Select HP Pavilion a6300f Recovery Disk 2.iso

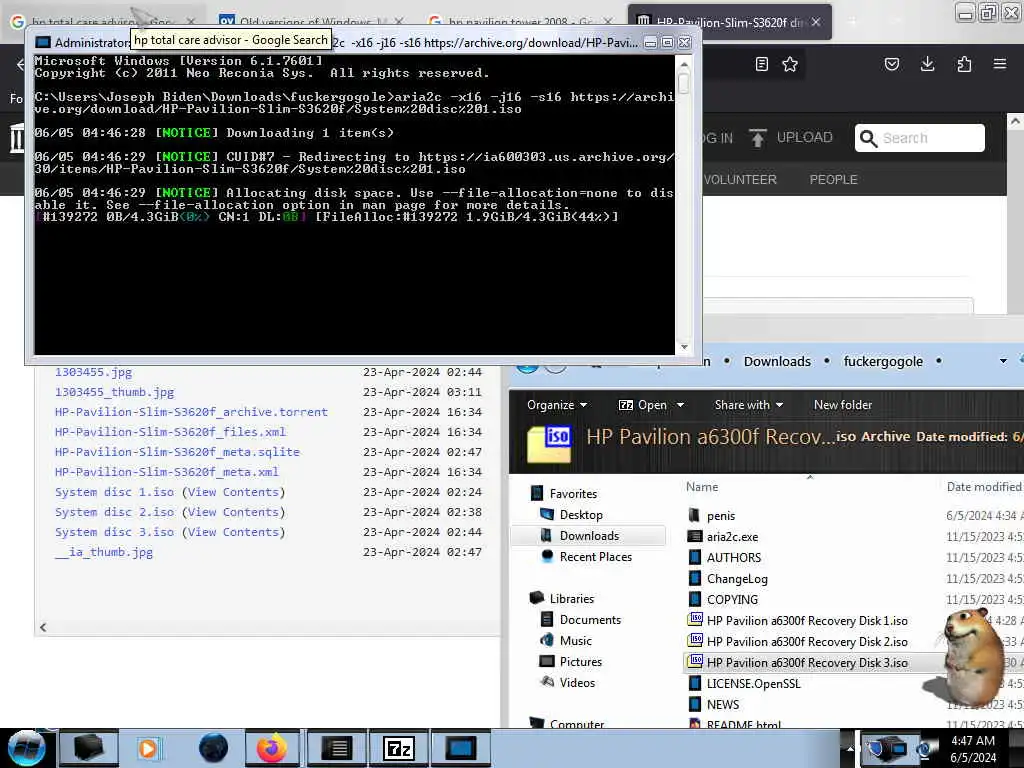(807, 641)
